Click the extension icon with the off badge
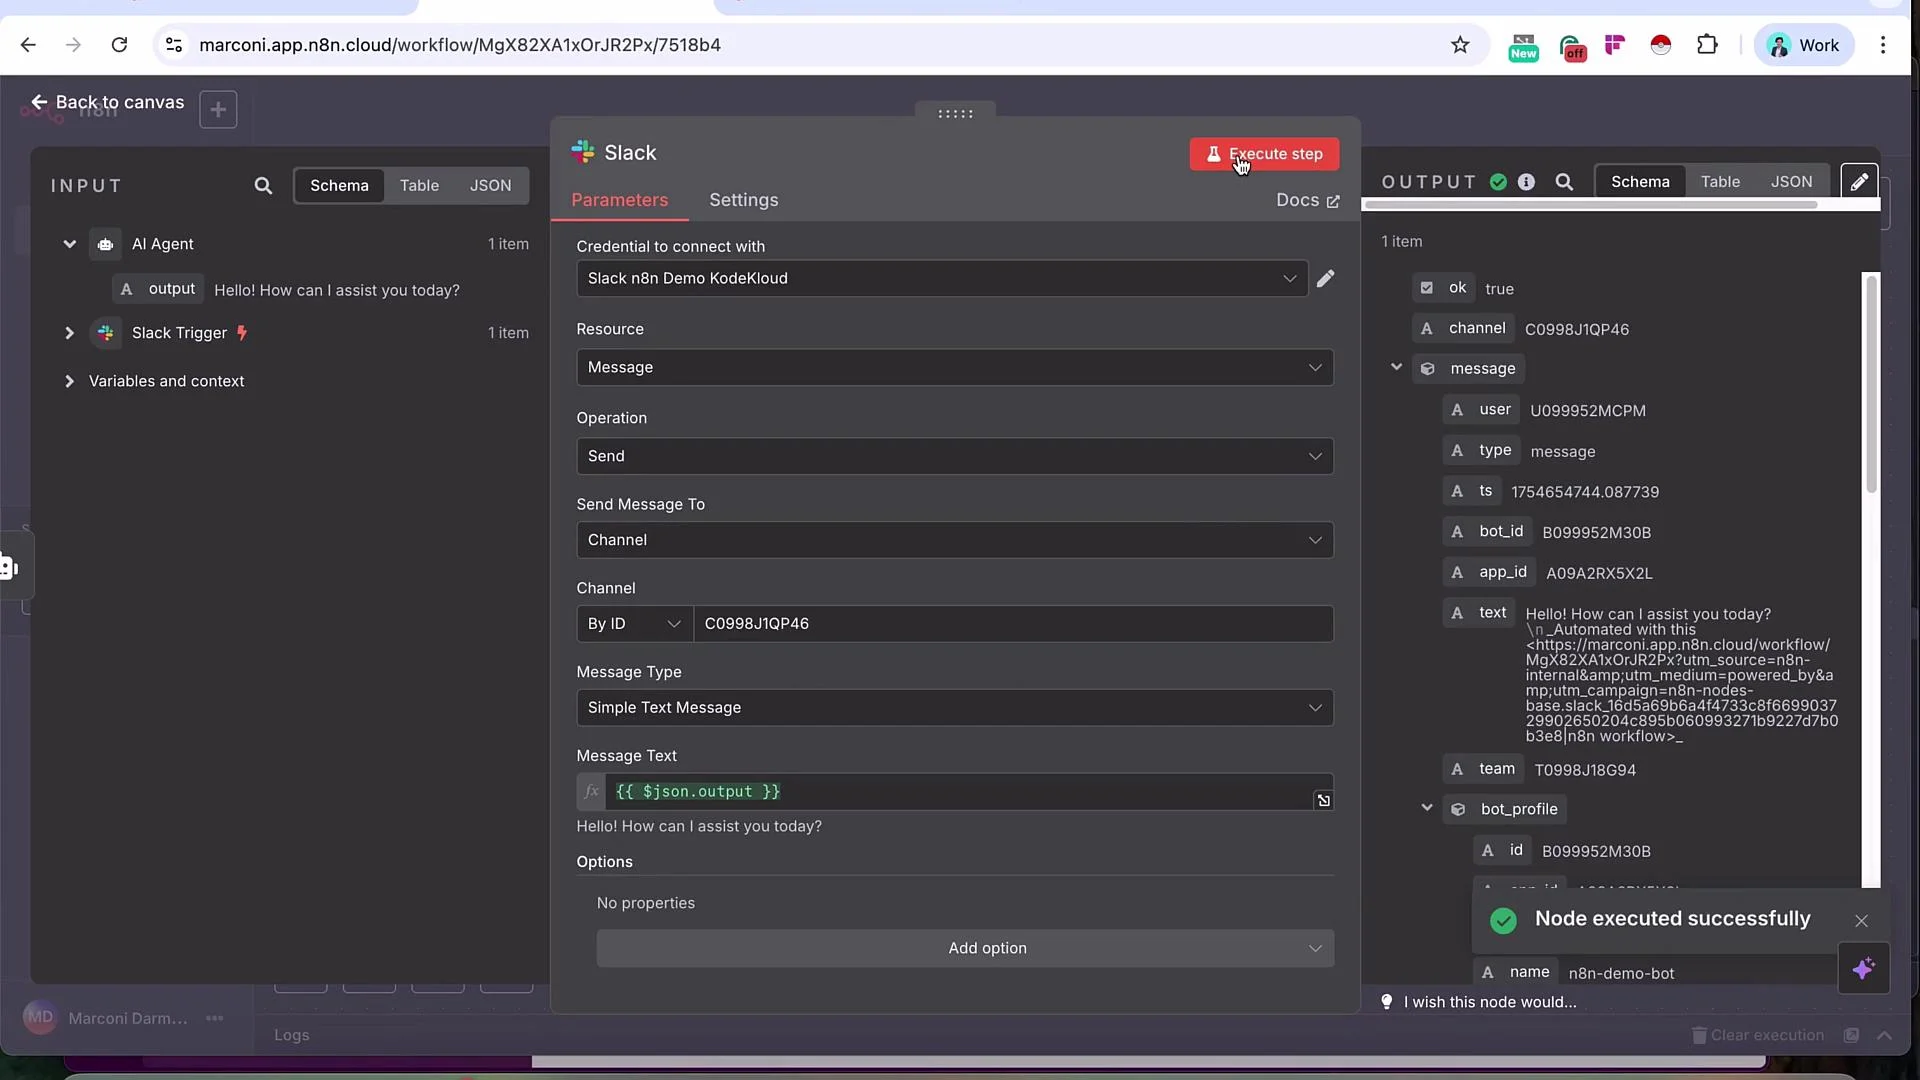The height and width of the screenshot is (1080, 1920). coord(1572,46)
